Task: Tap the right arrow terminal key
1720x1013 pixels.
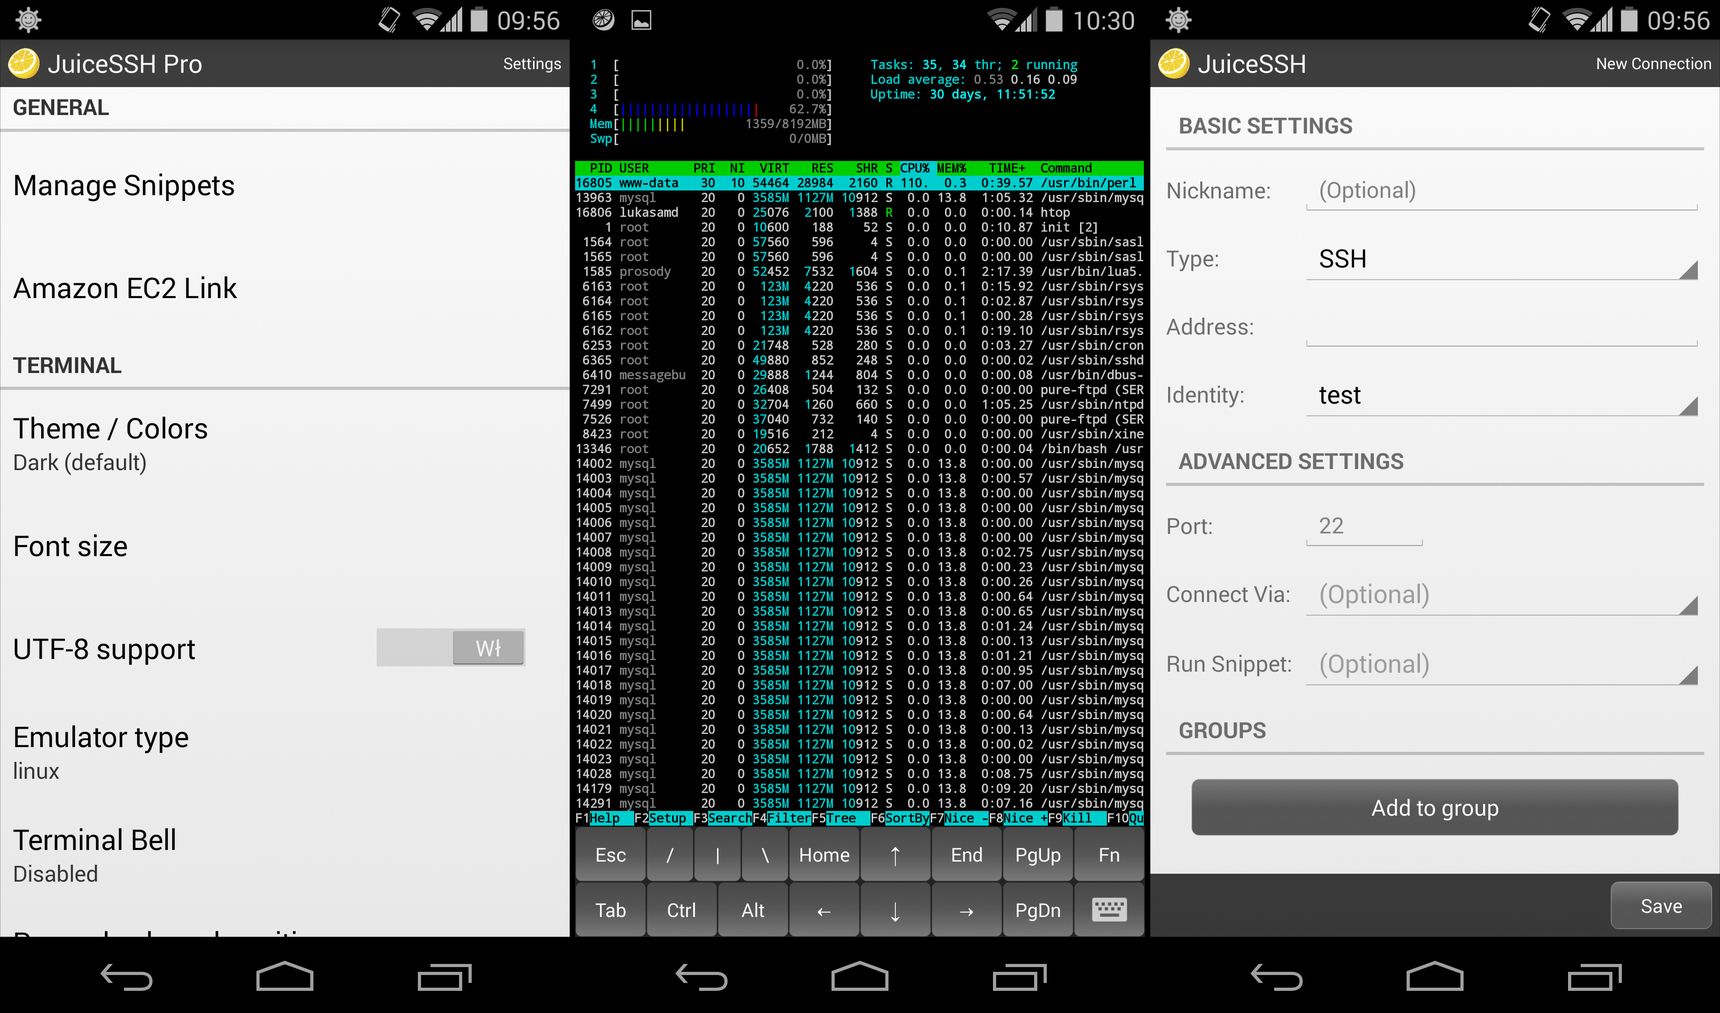Action: pos(966,910)
